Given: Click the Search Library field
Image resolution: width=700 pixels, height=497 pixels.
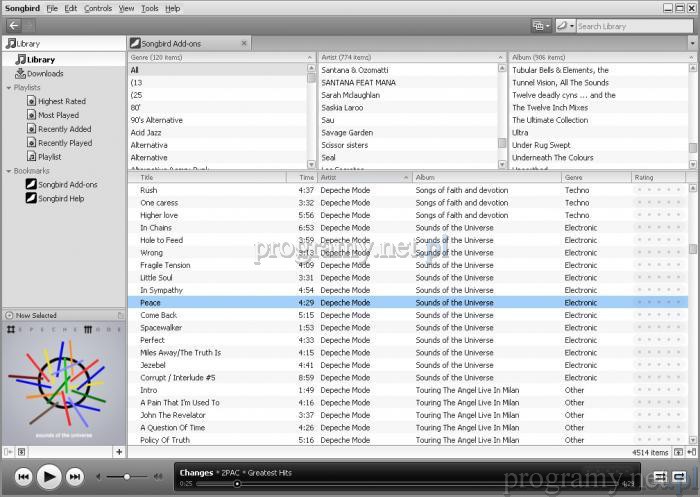Looking at the screenshot, I should click(x=630, y=26).
